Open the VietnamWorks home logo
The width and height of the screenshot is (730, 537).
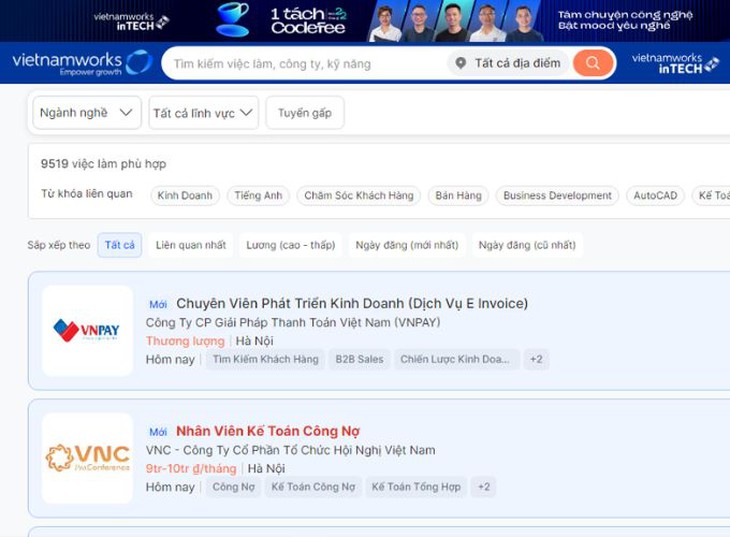pyautogui.click(x=82, y=63)
